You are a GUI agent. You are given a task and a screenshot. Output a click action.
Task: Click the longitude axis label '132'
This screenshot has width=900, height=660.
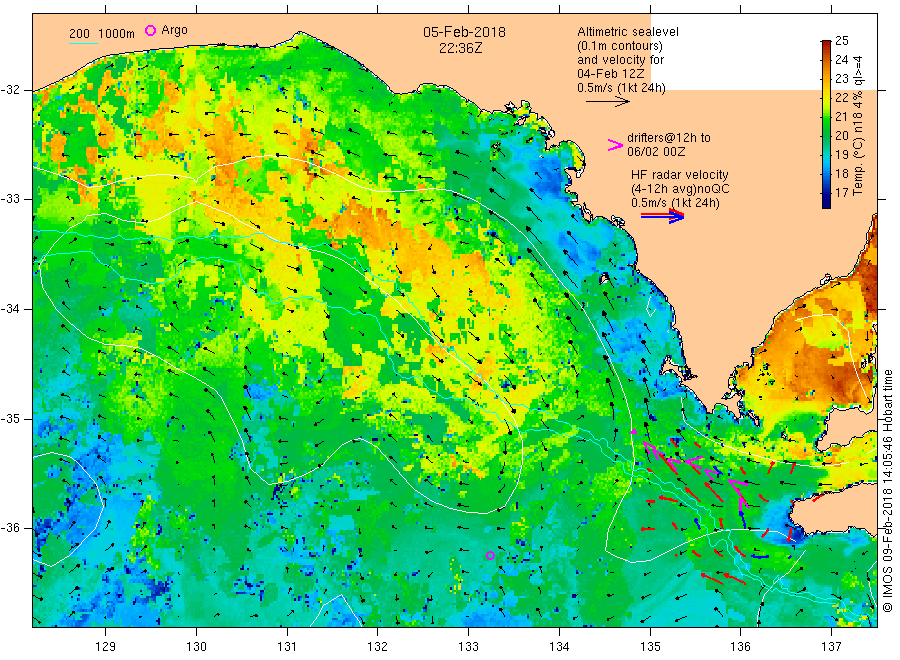click(378, 647)
